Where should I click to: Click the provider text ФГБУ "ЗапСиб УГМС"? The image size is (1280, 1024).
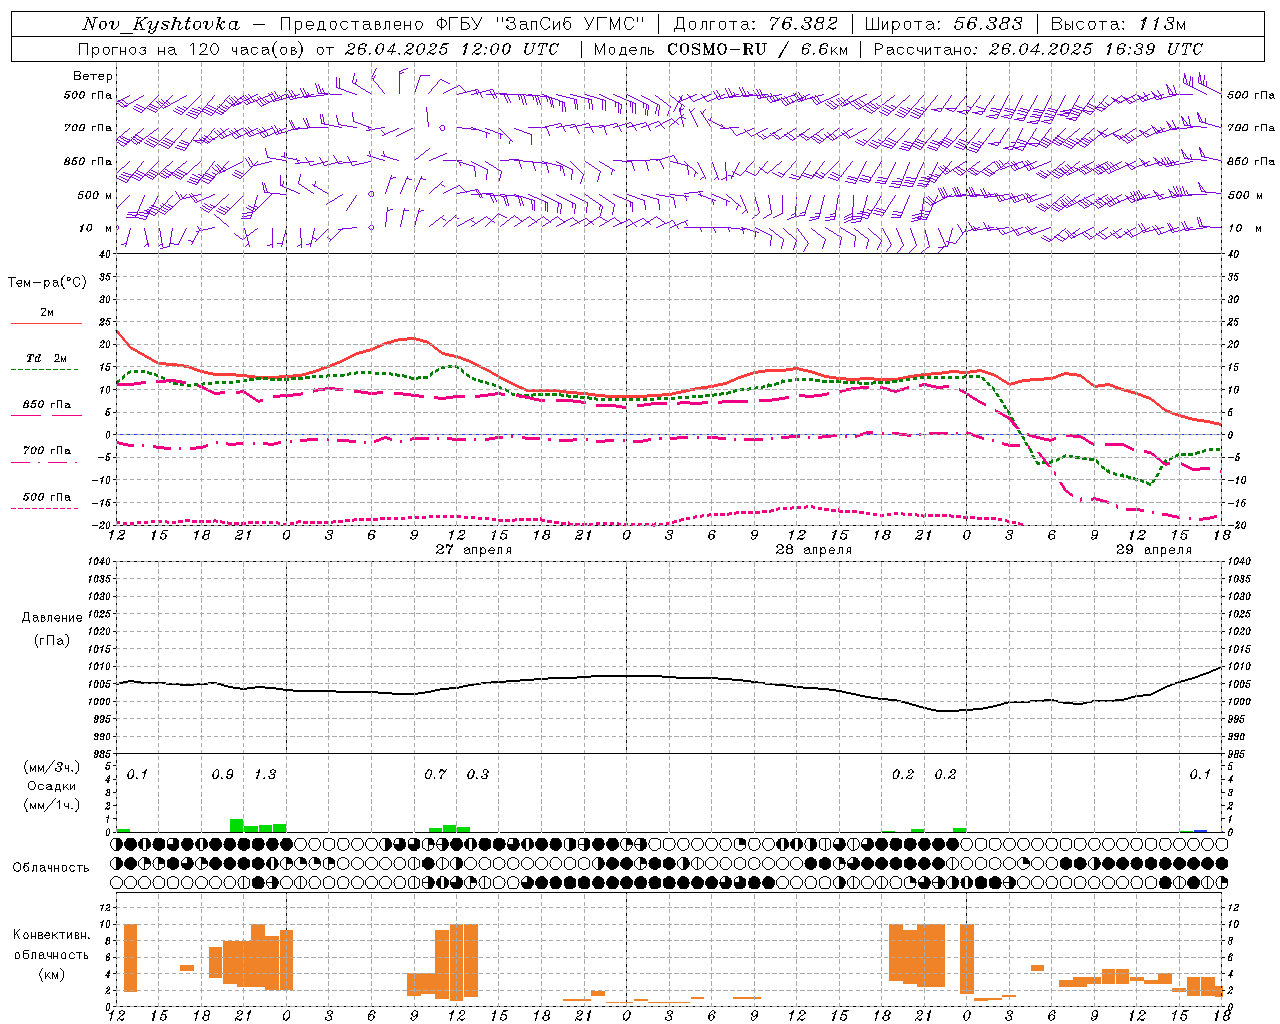pos(541,24)
